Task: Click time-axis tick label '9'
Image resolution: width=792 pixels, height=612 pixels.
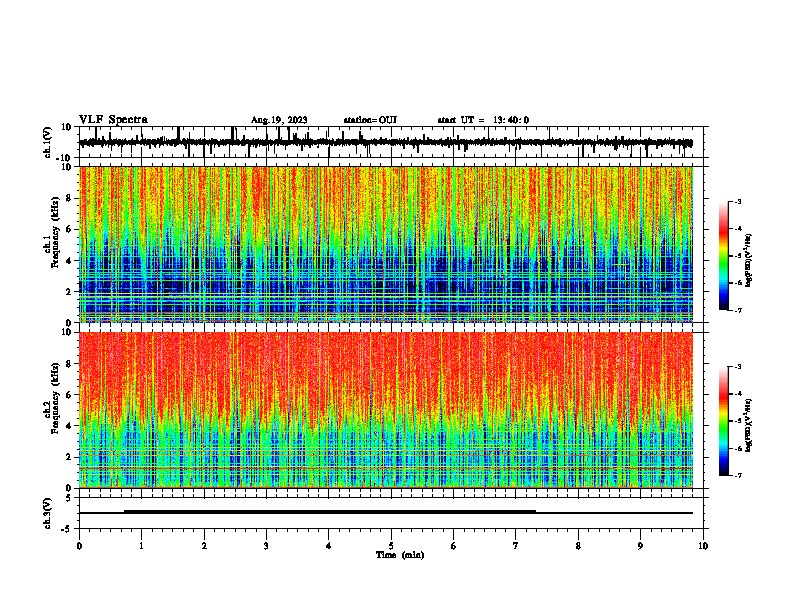Action: click(x=640, y=546)
